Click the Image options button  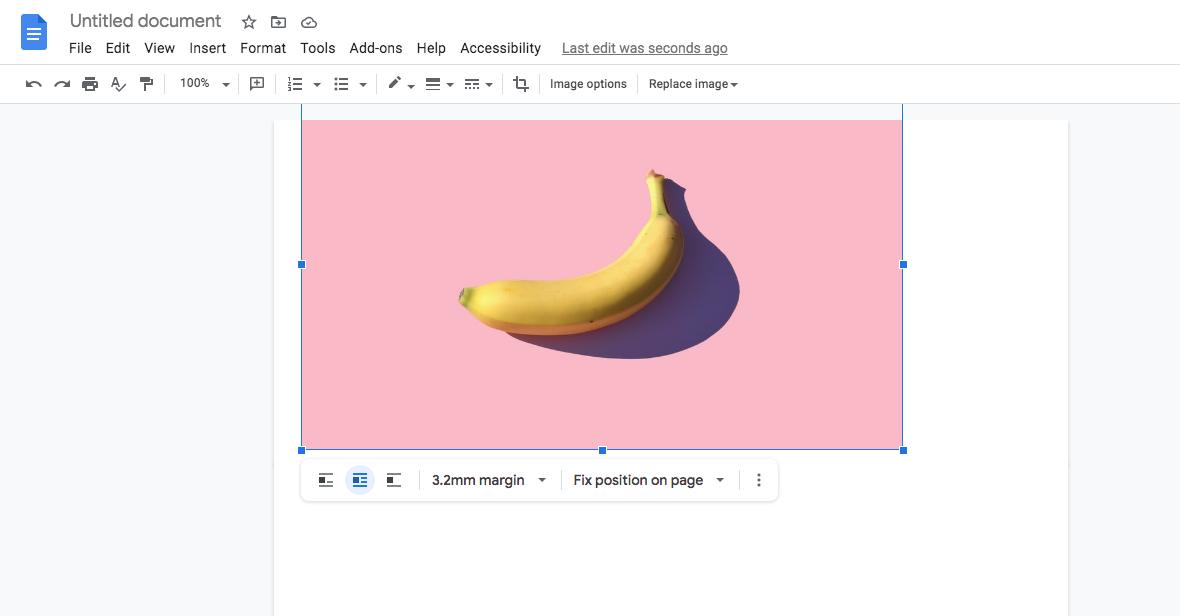(x=588, y=84)
